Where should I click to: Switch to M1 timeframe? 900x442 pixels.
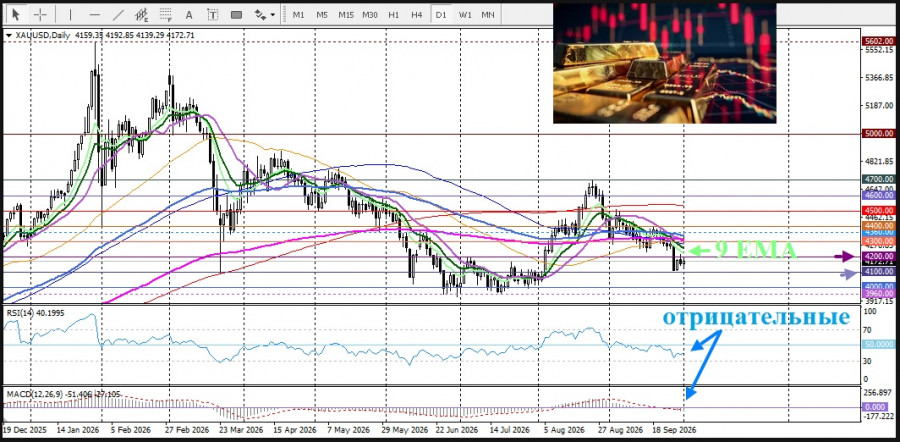click(298, 15)
